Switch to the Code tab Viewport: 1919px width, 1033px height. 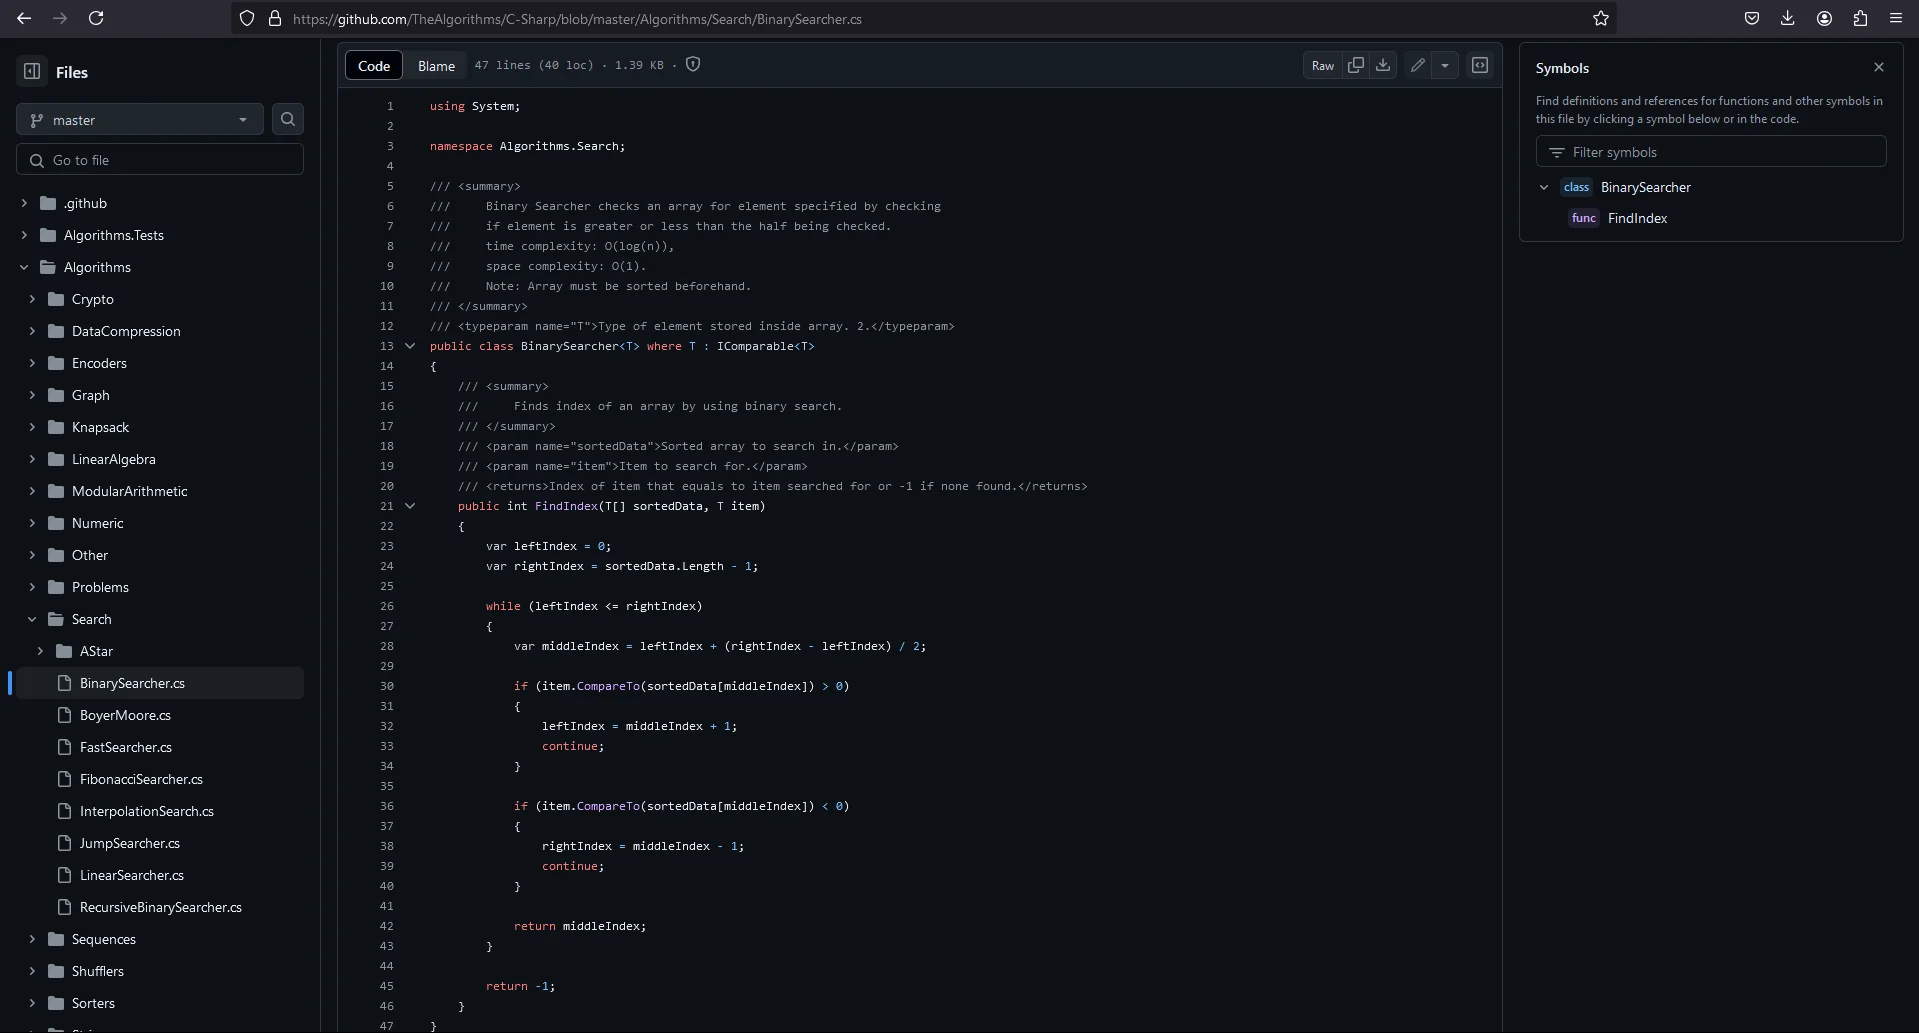coord(374,65)
